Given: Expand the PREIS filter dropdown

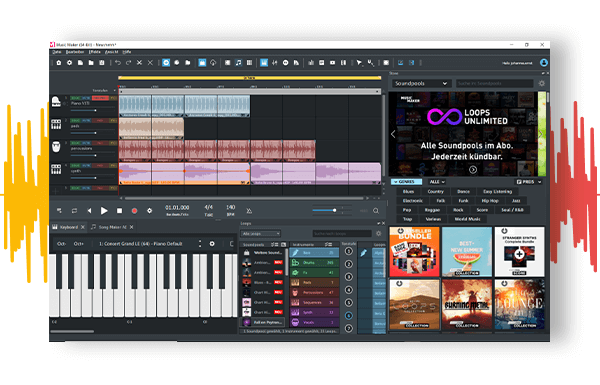Looking at the screenshot, I should [x=529, y=182].
